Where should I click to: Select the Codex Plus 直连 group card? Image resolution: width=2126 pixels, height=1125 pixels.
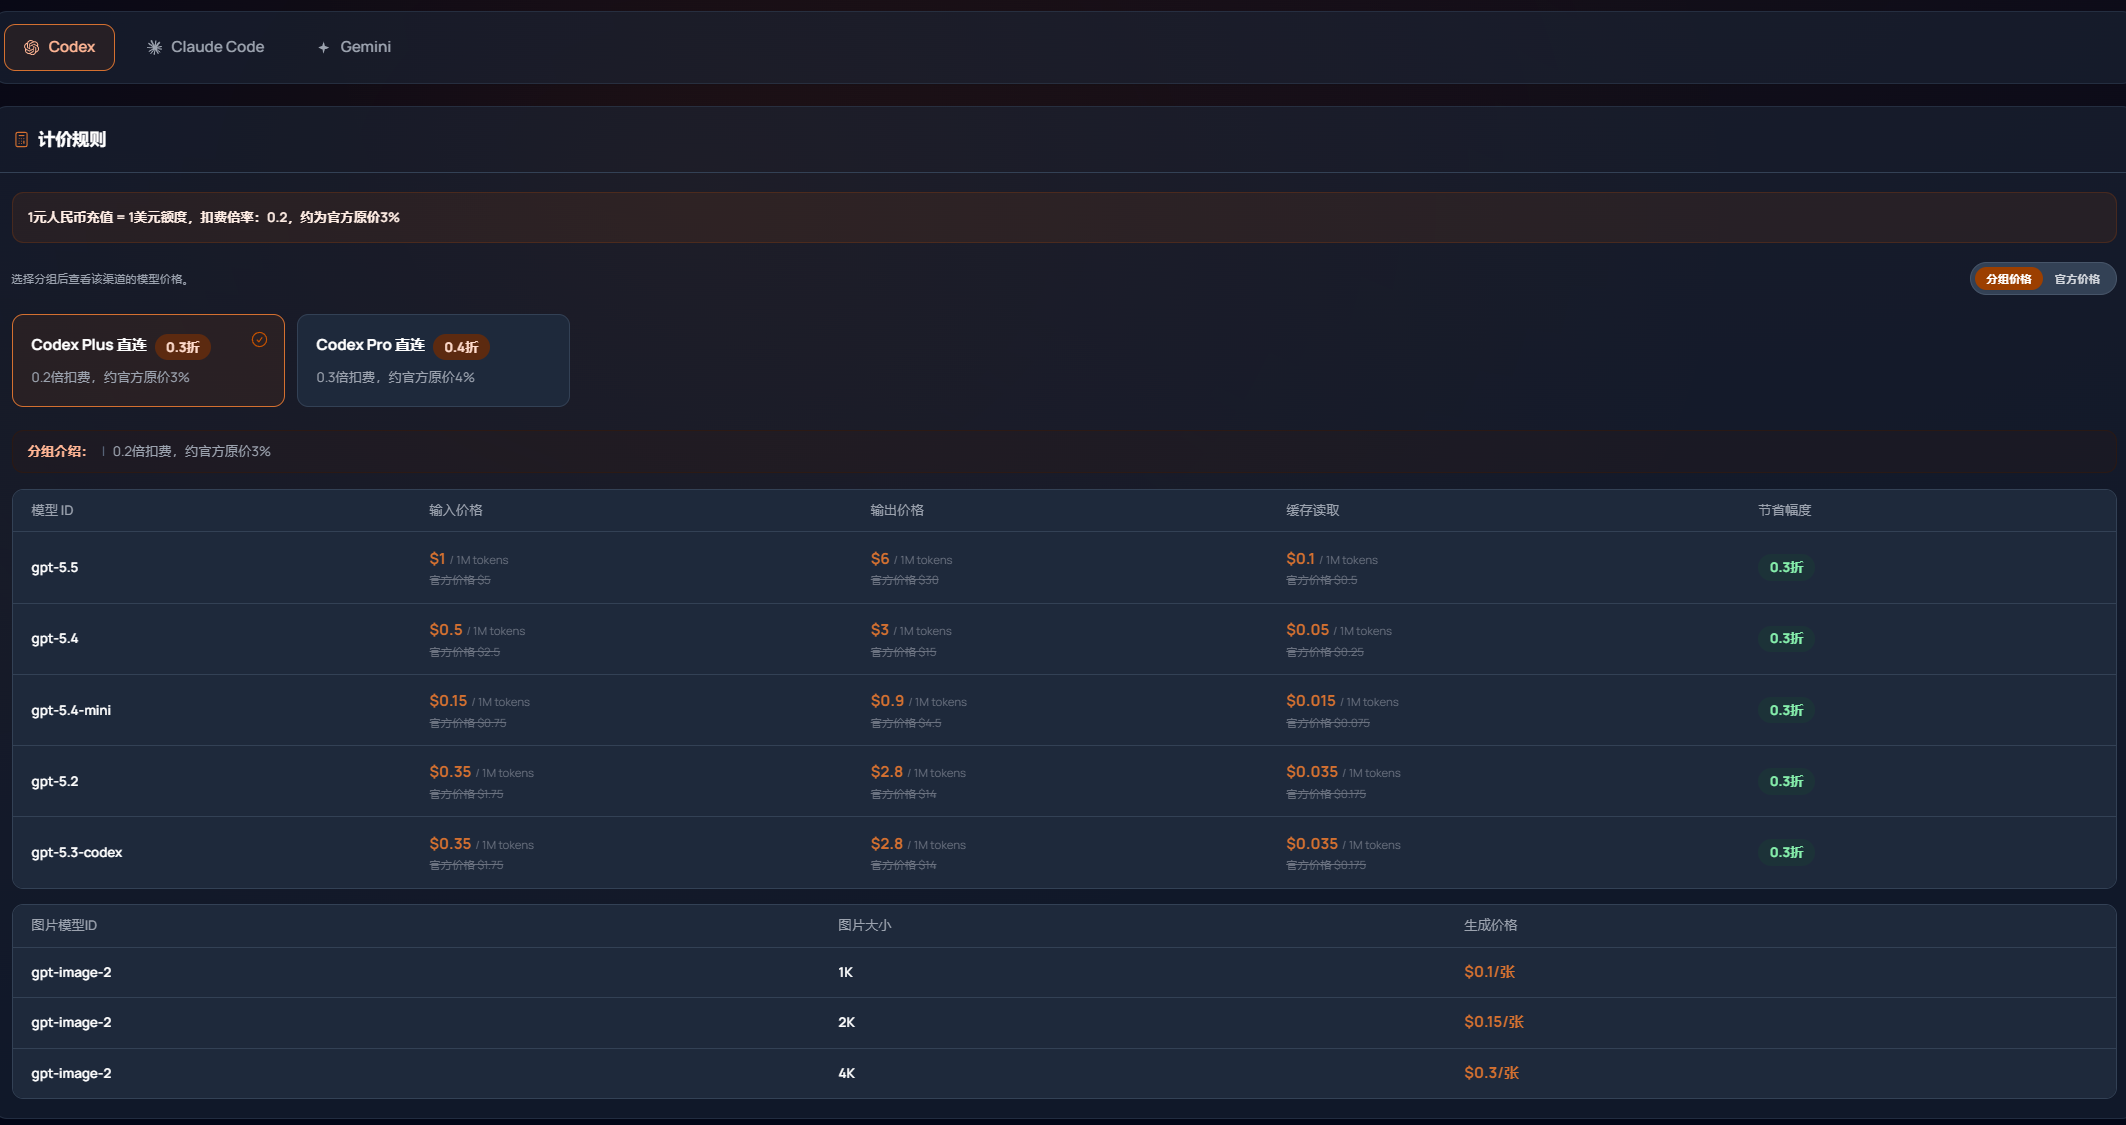click(x=148, y=360)
